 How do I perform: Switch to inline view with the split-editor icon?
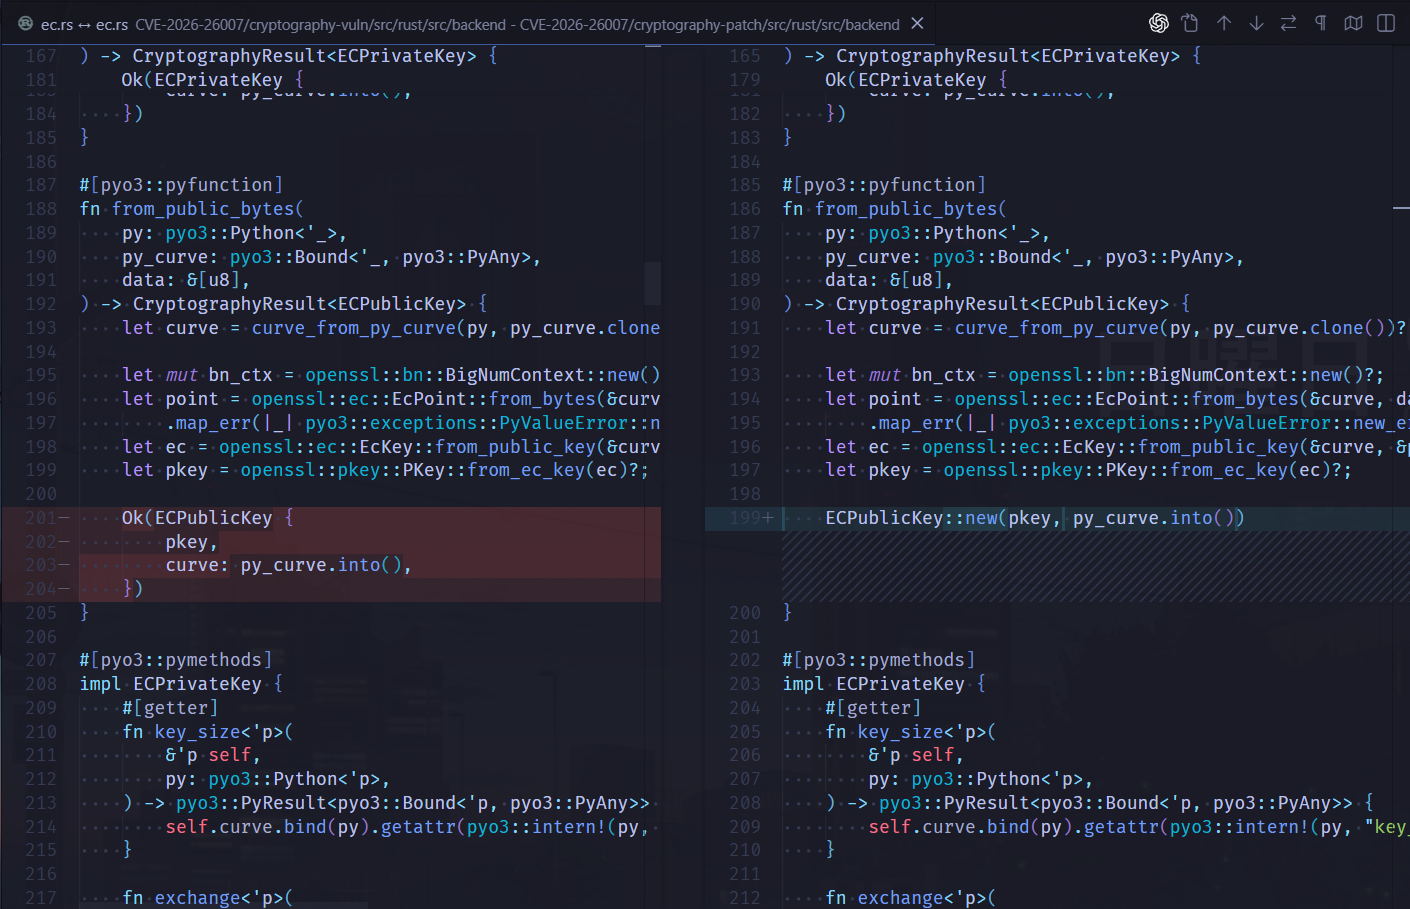1386,22
